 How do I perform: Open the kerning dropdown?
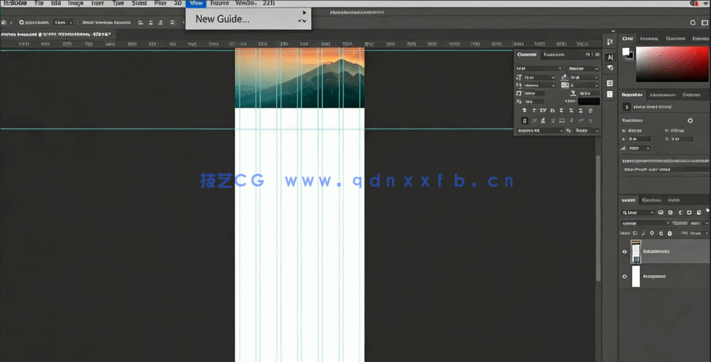pyautogui.click(x=540, y=85)
